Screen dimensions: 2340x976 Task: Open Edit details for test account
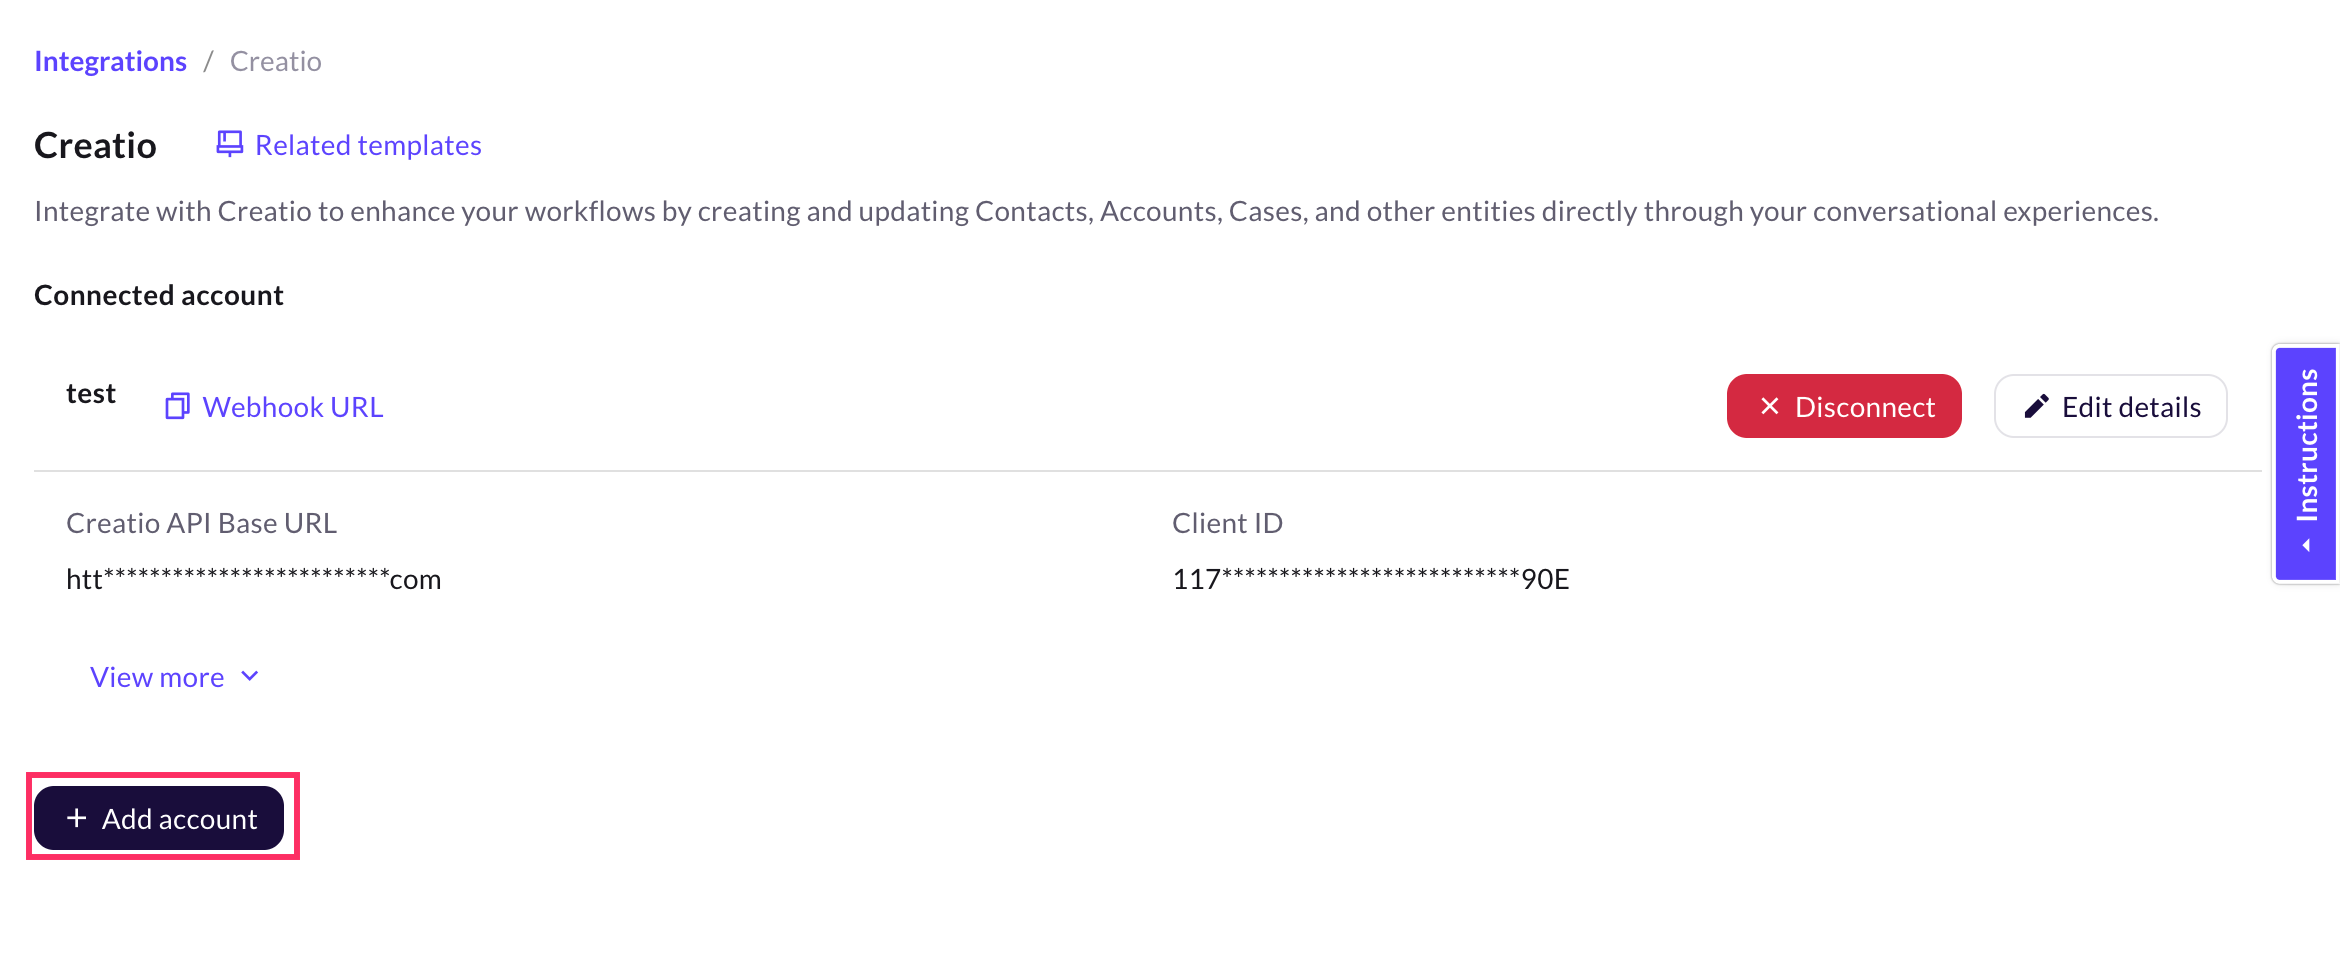(2110, 406)
